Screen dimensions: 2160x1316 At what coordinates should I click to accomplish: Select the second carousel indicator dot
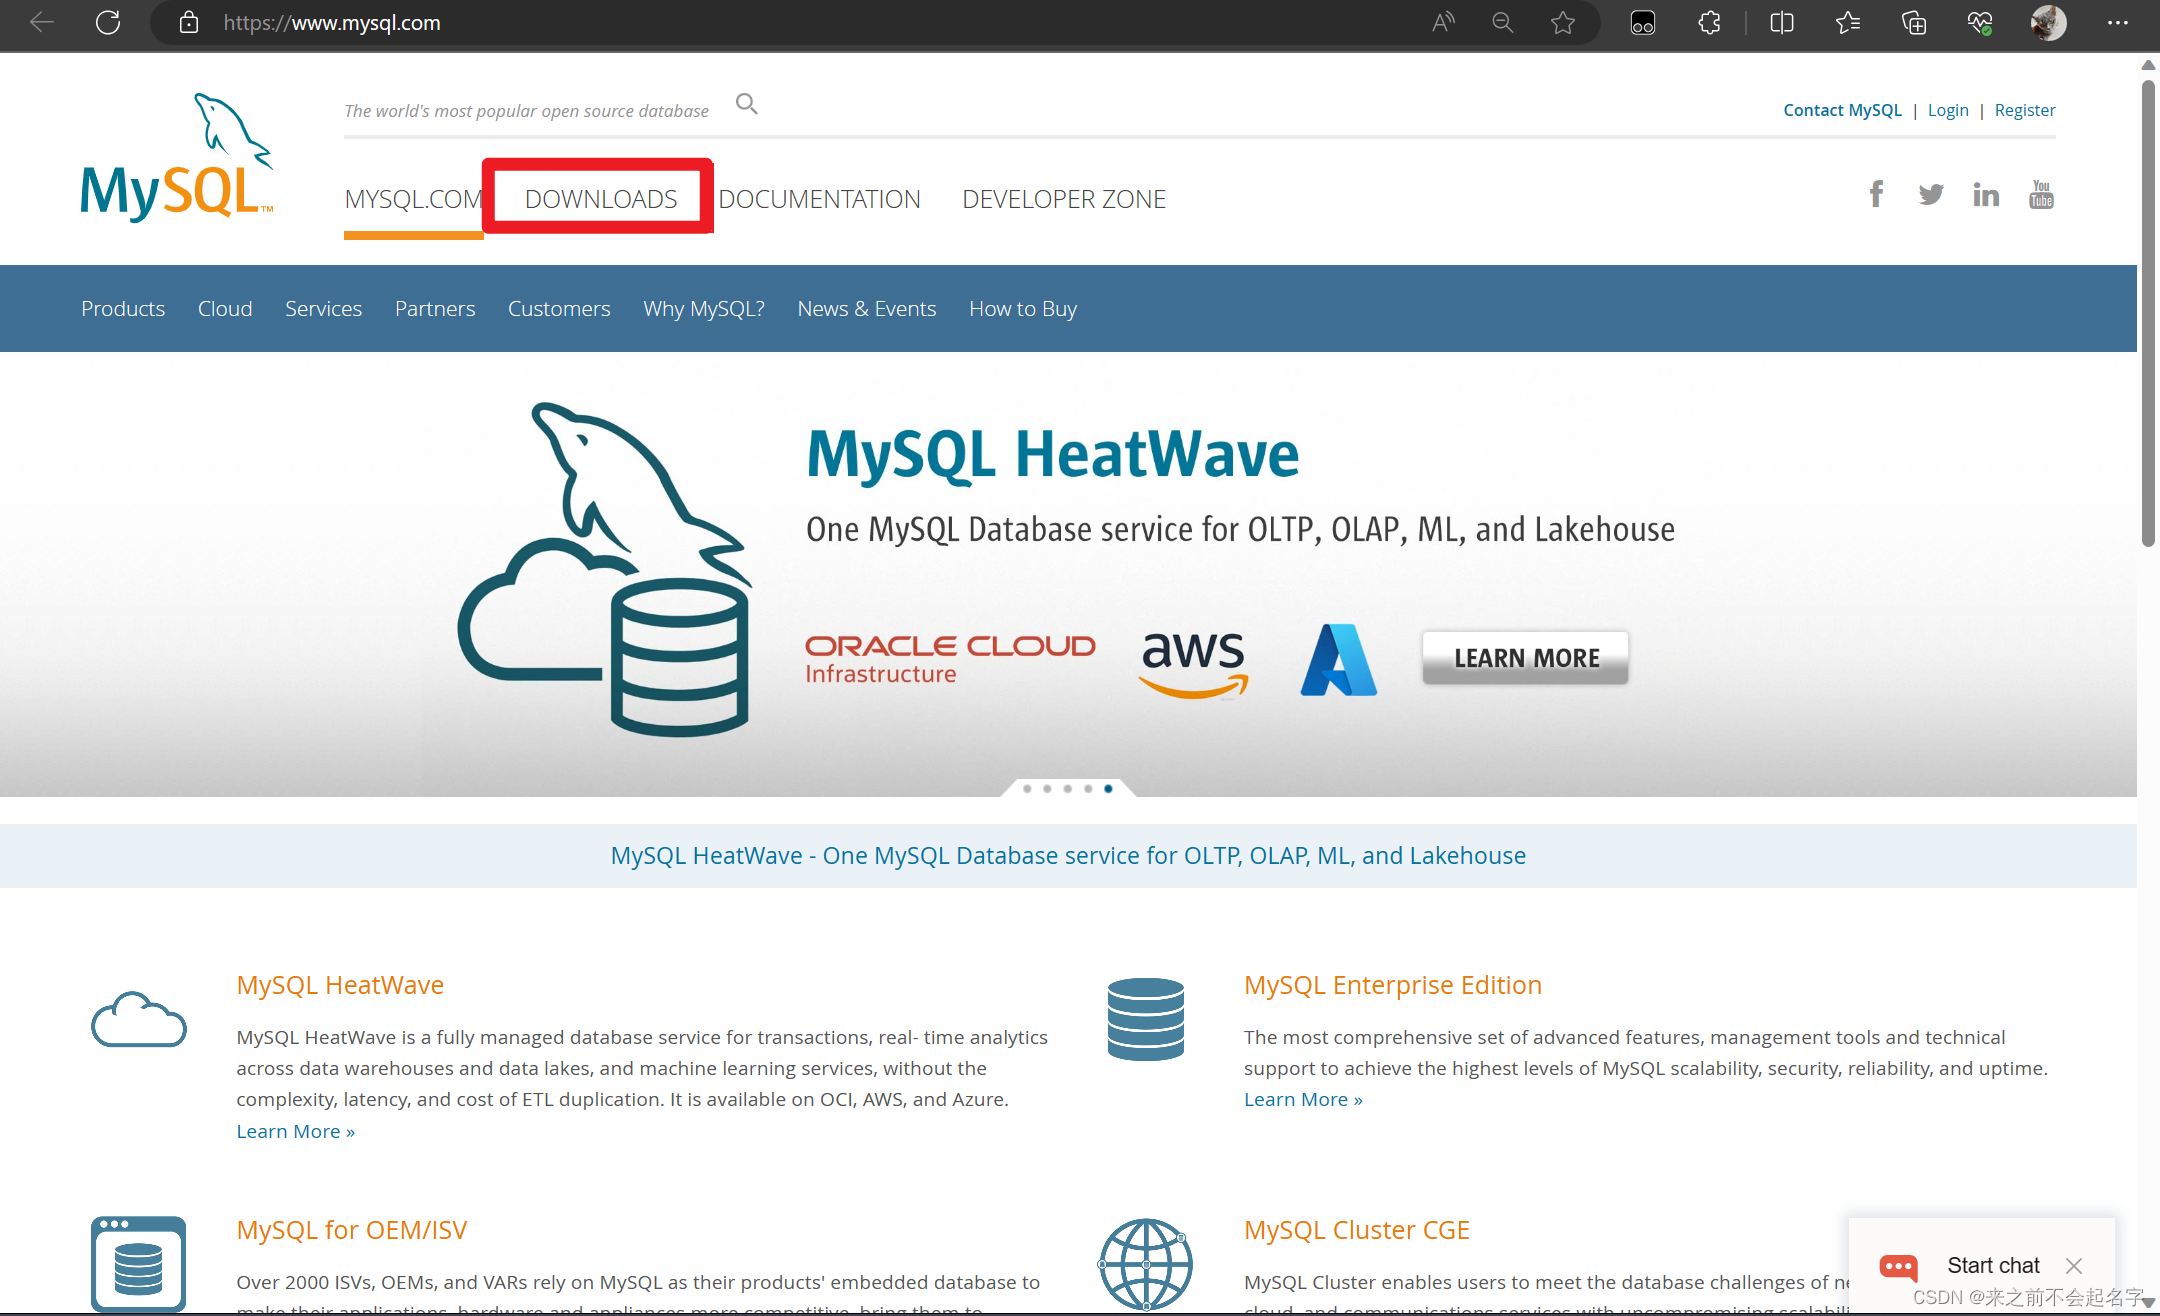[1047, 788]
